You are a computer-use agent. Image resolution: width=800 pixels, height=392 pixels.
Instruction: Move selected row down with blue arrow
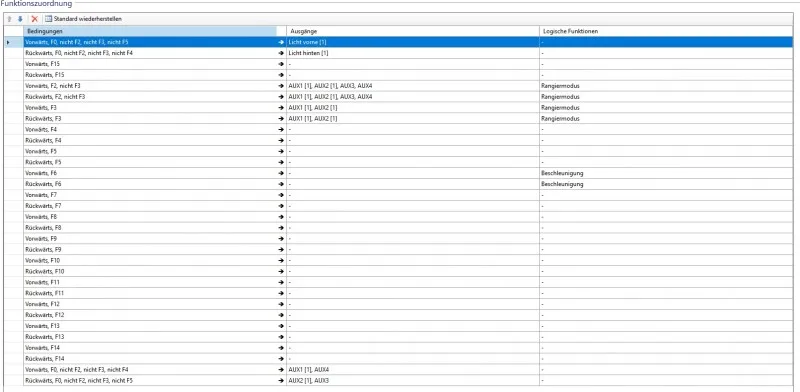pos(20,19)
